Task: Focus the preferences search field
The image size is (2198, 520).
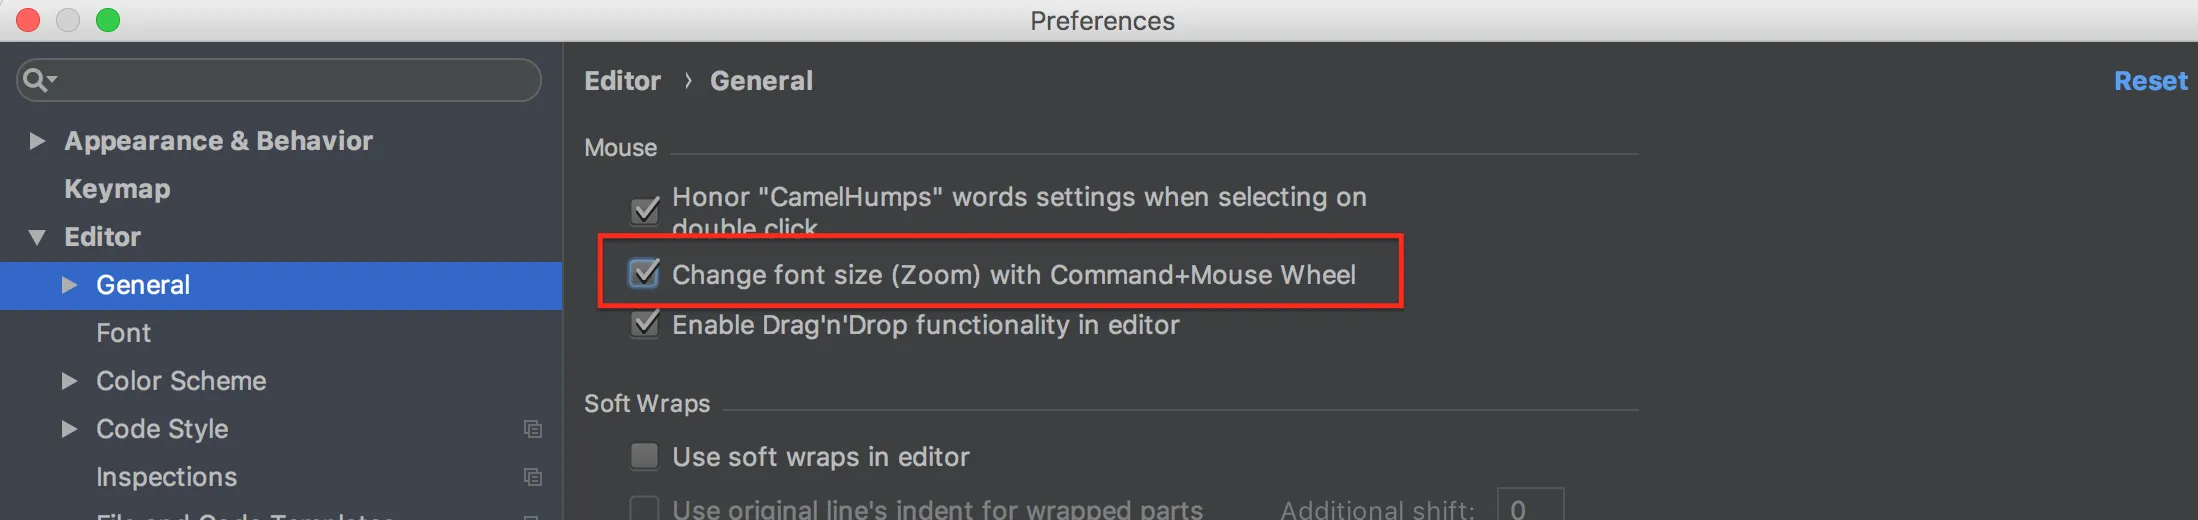Action: tap(290, 80)
